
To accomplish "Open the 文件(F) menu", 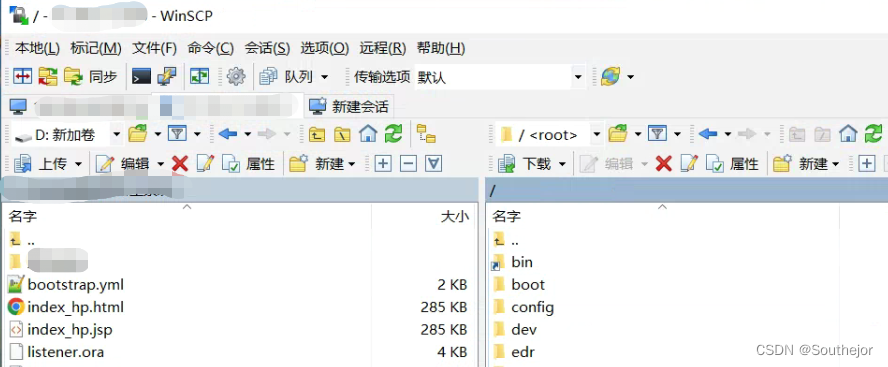I will click(155, 49).
